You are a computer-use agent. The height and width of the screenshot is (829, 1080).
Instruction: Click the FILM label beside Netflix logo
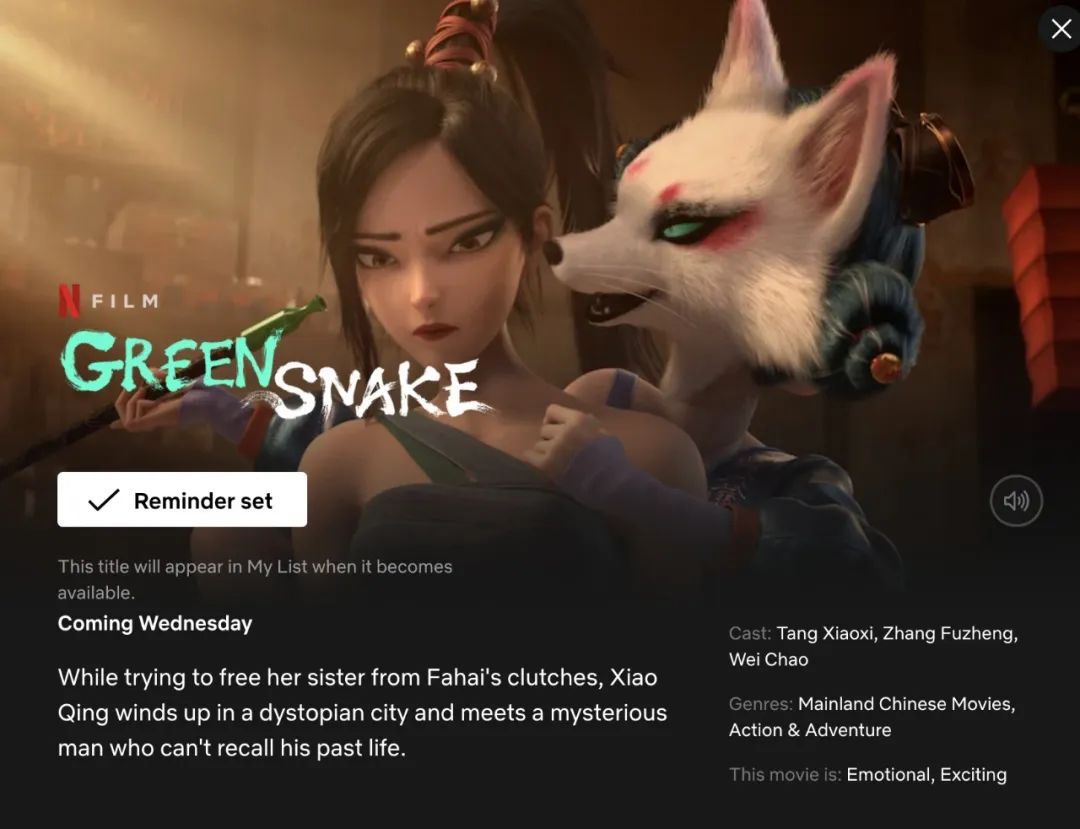tap(125, 301)
